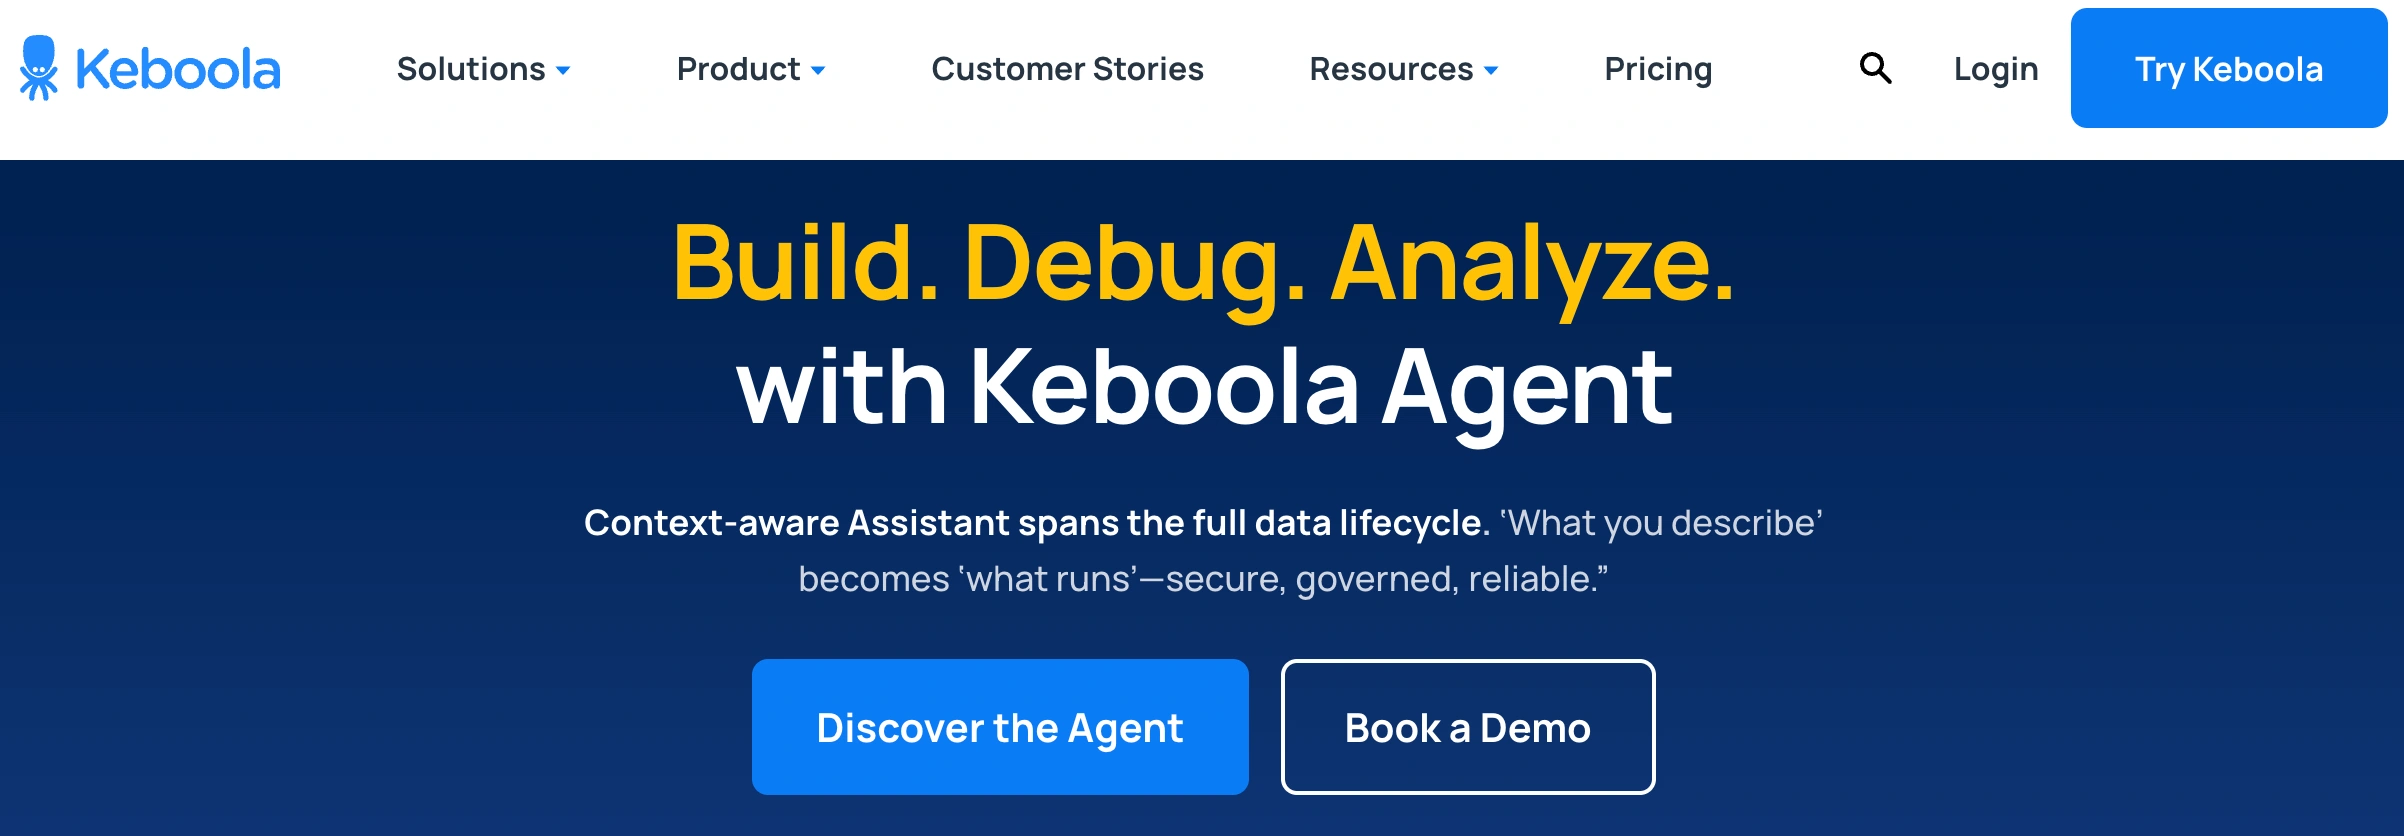
Task: Click the Try Keboola button
Action: pos(2229,70)
